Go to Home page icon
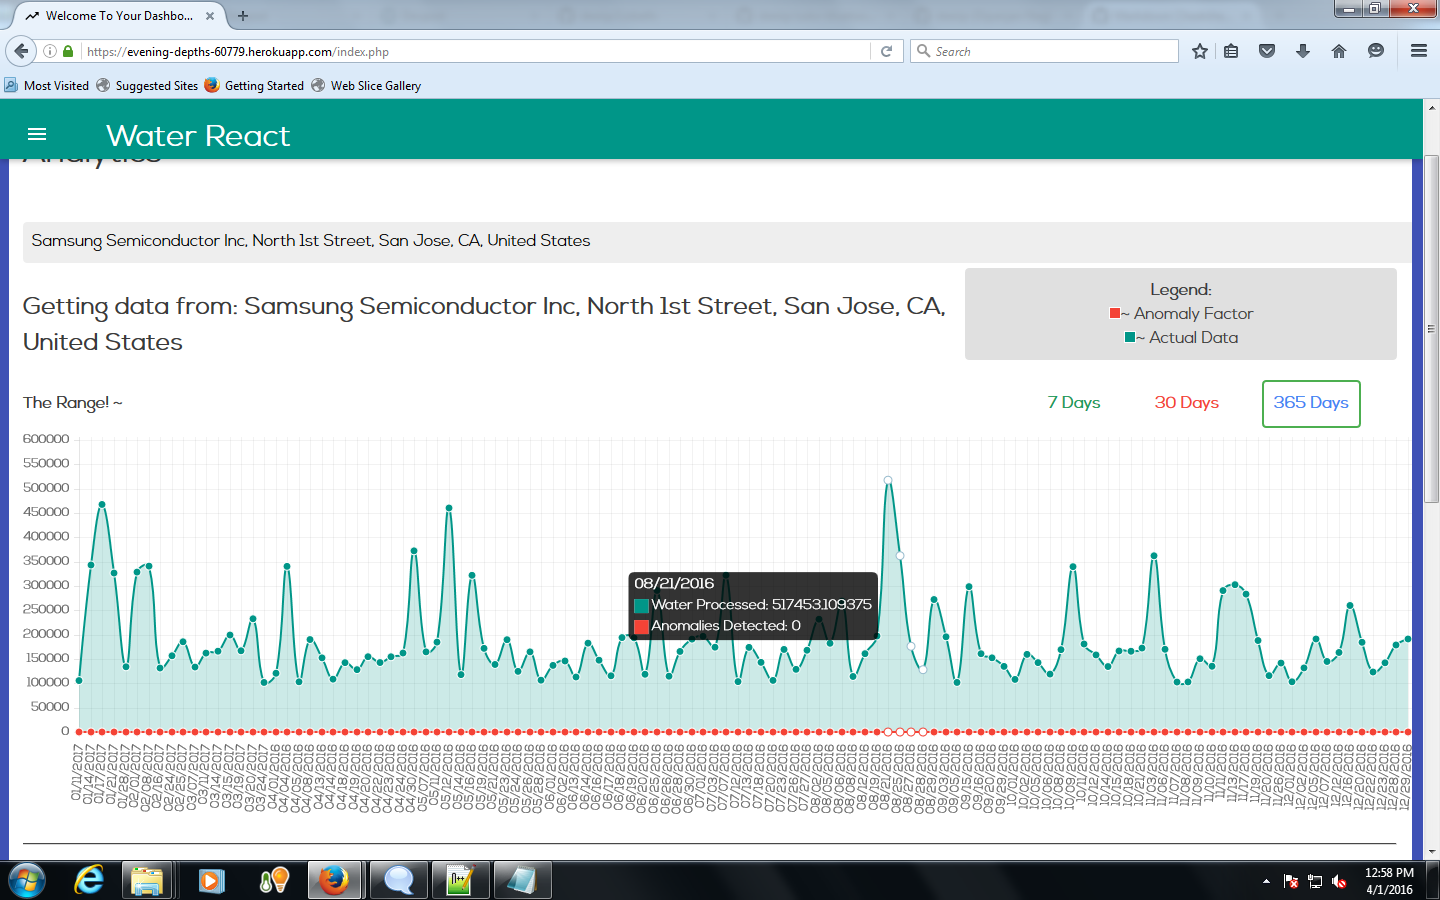 (1339, 51)
